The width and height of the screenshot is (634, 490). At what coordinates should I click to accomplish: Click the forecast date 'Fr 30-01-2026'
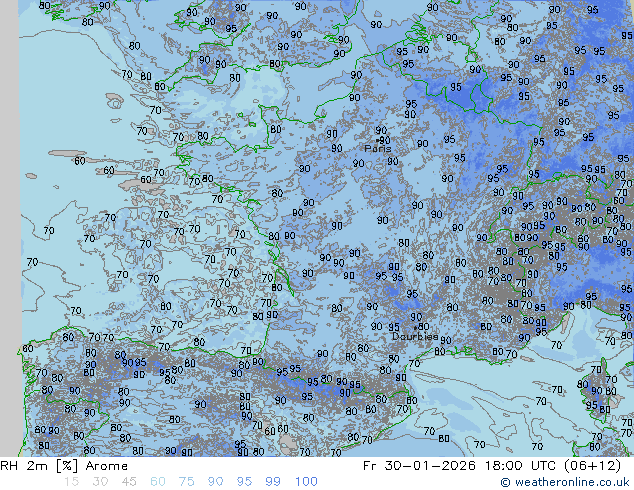[419, 466]
